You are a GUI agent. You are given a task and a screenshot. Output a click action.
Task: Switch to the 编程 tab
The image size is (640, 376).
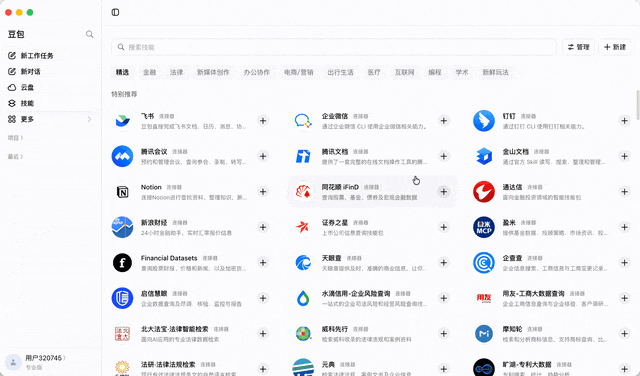[435, 72]
